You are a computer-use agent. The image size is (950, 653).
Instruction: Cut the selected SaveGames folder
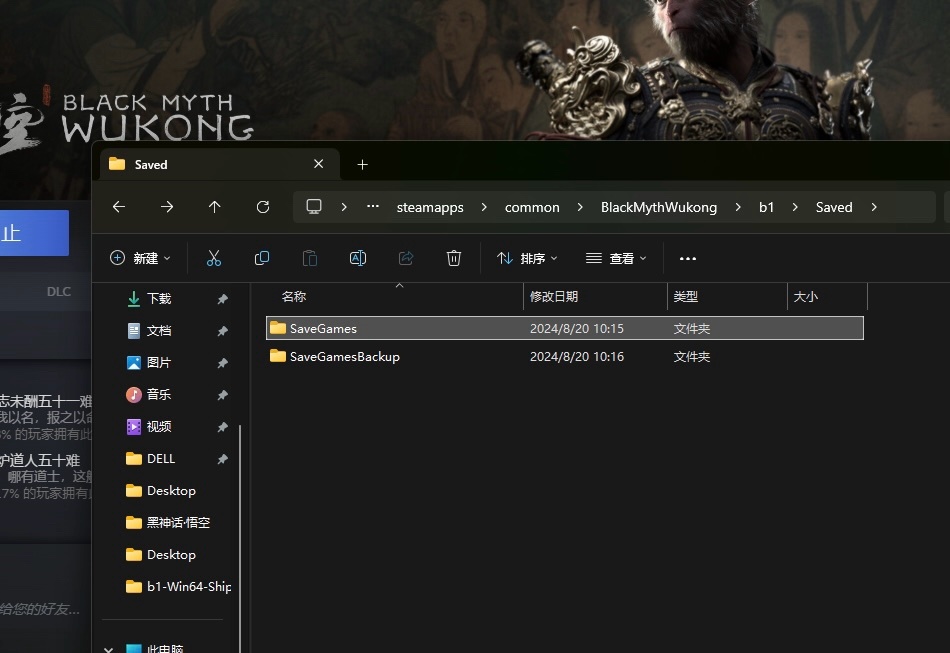(x=213, y=259)
